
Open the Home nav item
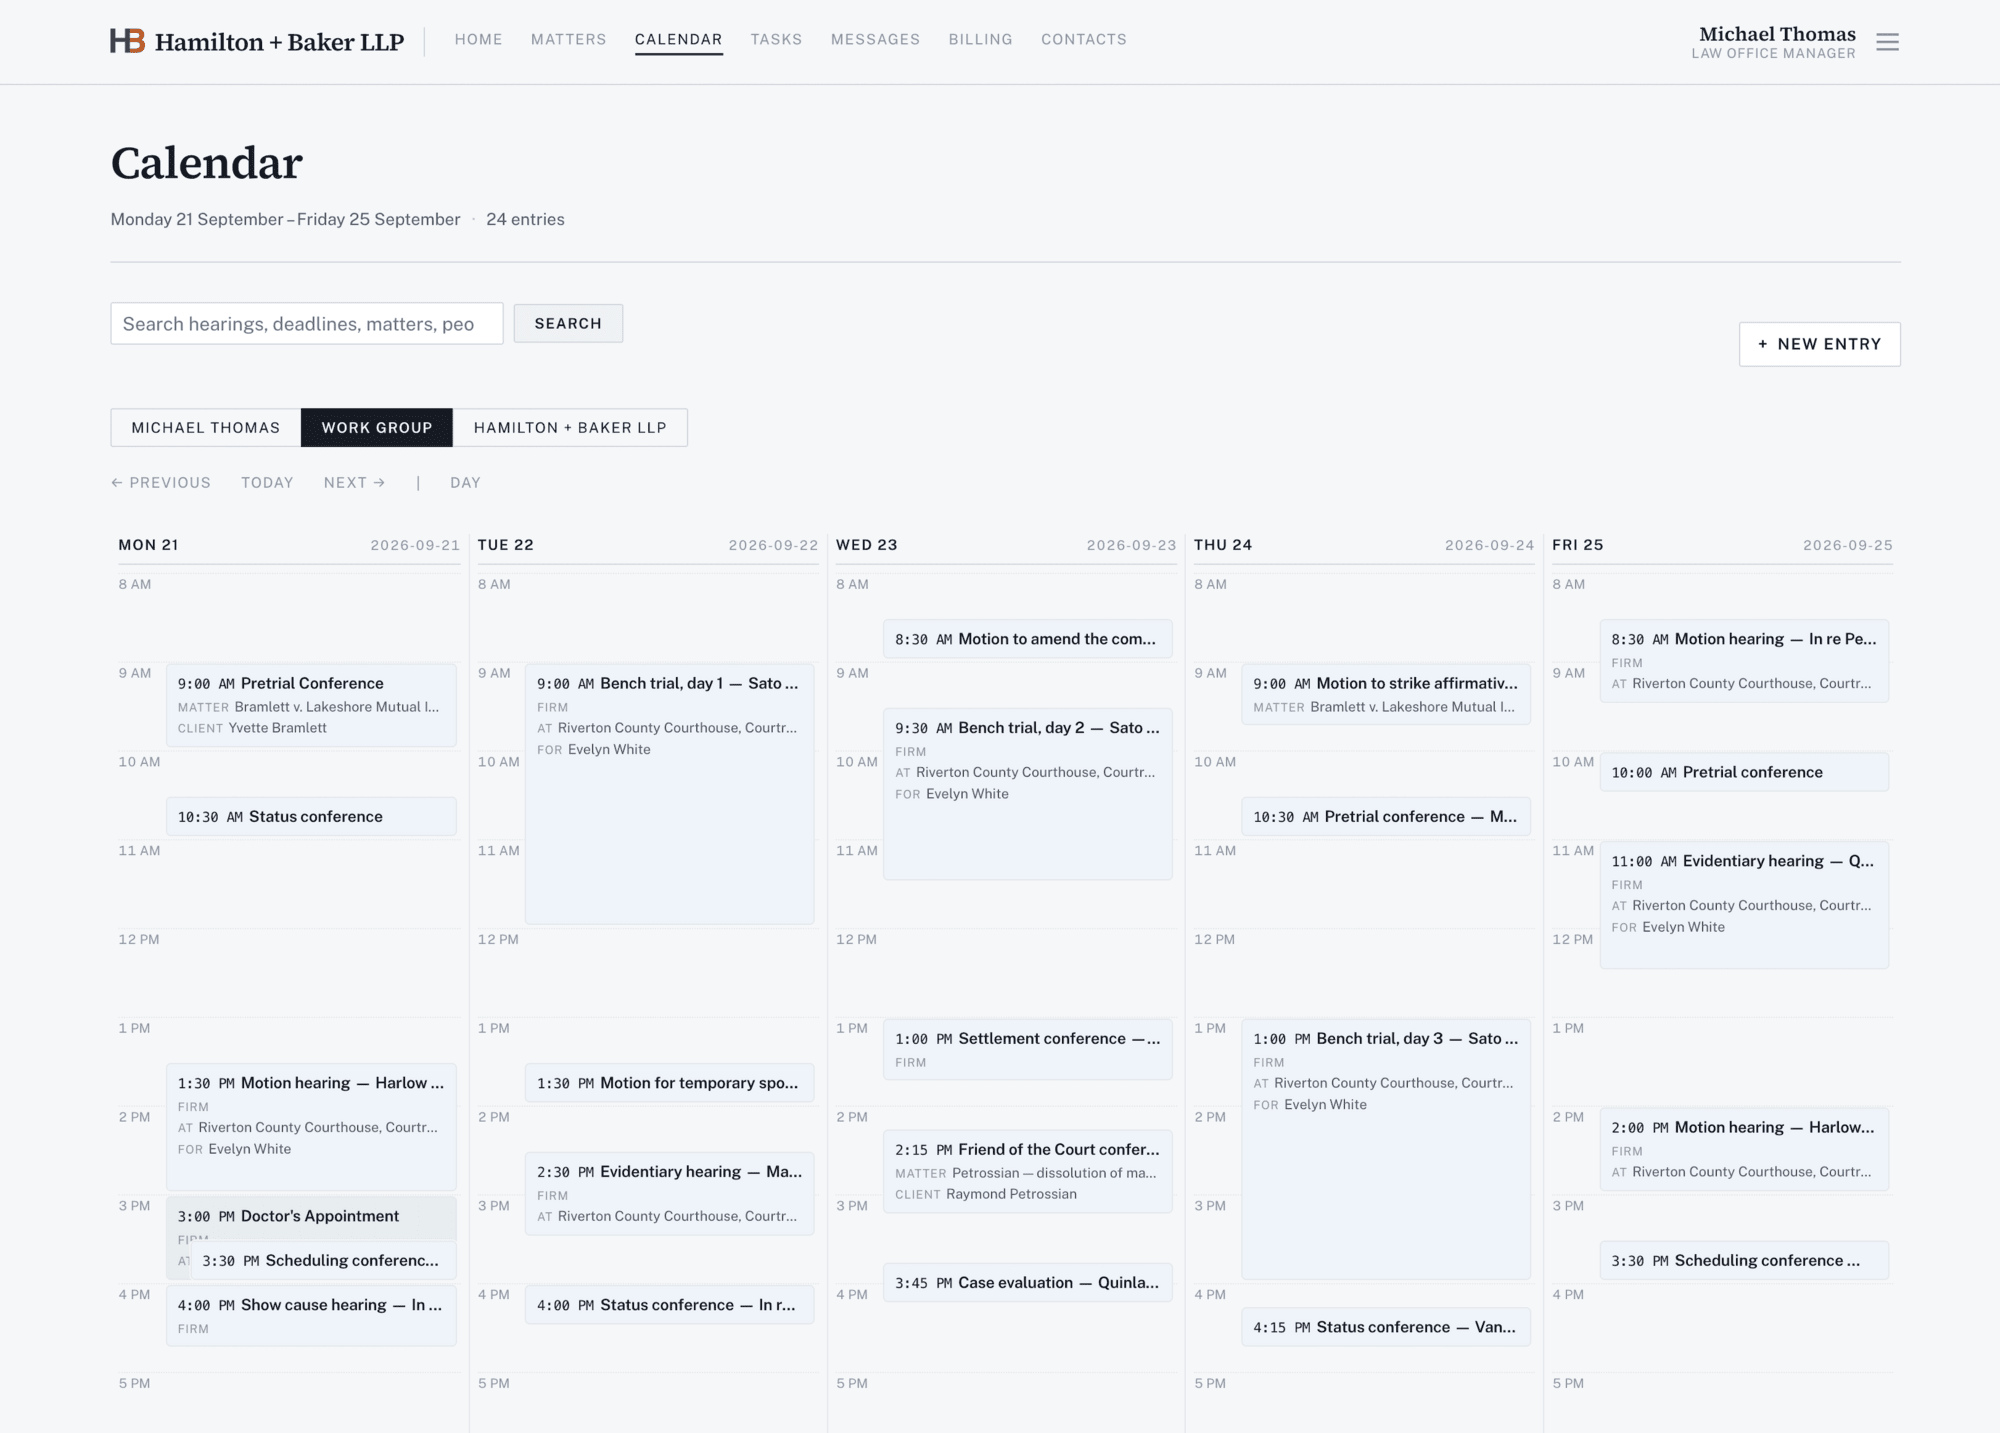478,39
